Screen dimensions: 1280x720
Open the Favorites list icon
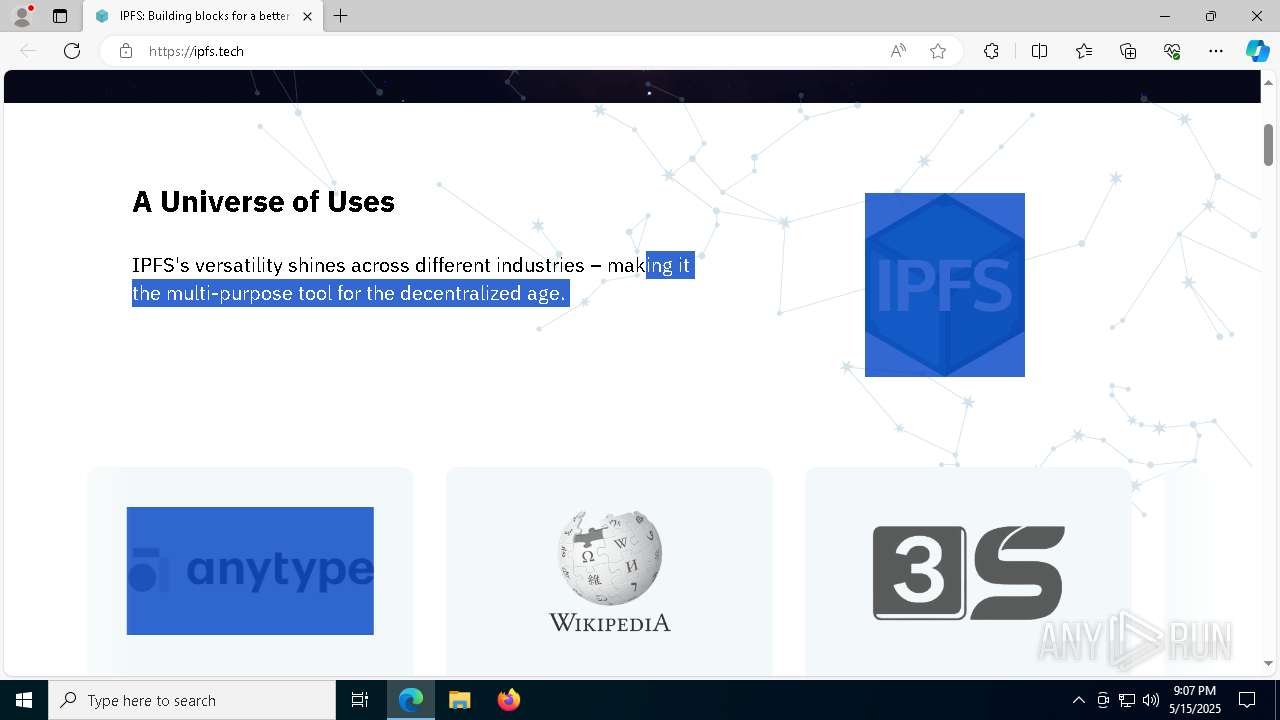pyautogui.click(x=1084, y=51)
